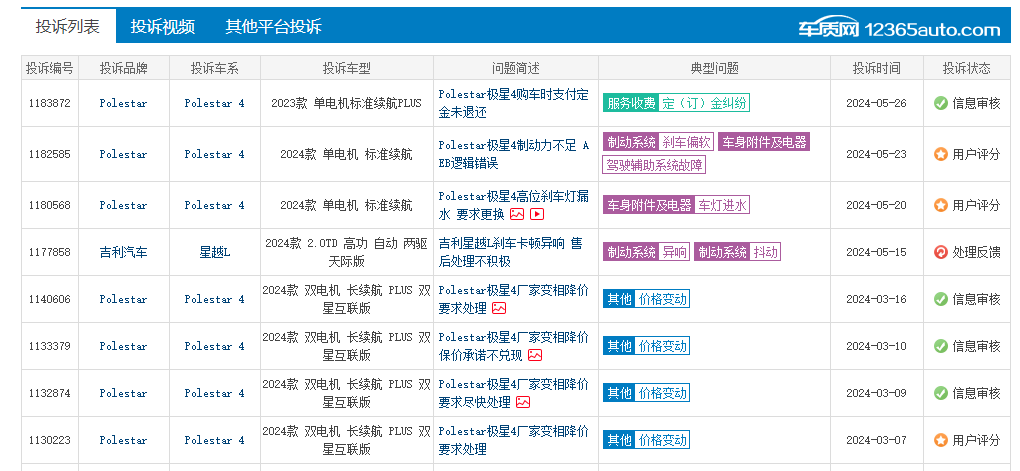Viewport: 1020px width, 471px height.
Task: Click red feedback status icon for complaint 1177858
Action: 940,252
